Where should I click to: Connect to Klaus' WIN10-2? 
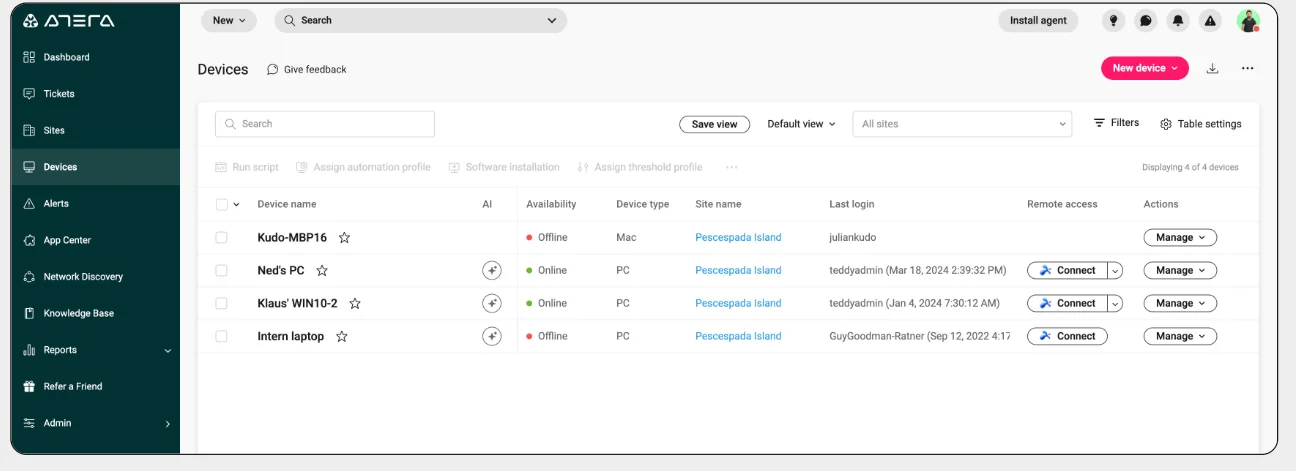pyautogui.click(x=1067, y=304)
